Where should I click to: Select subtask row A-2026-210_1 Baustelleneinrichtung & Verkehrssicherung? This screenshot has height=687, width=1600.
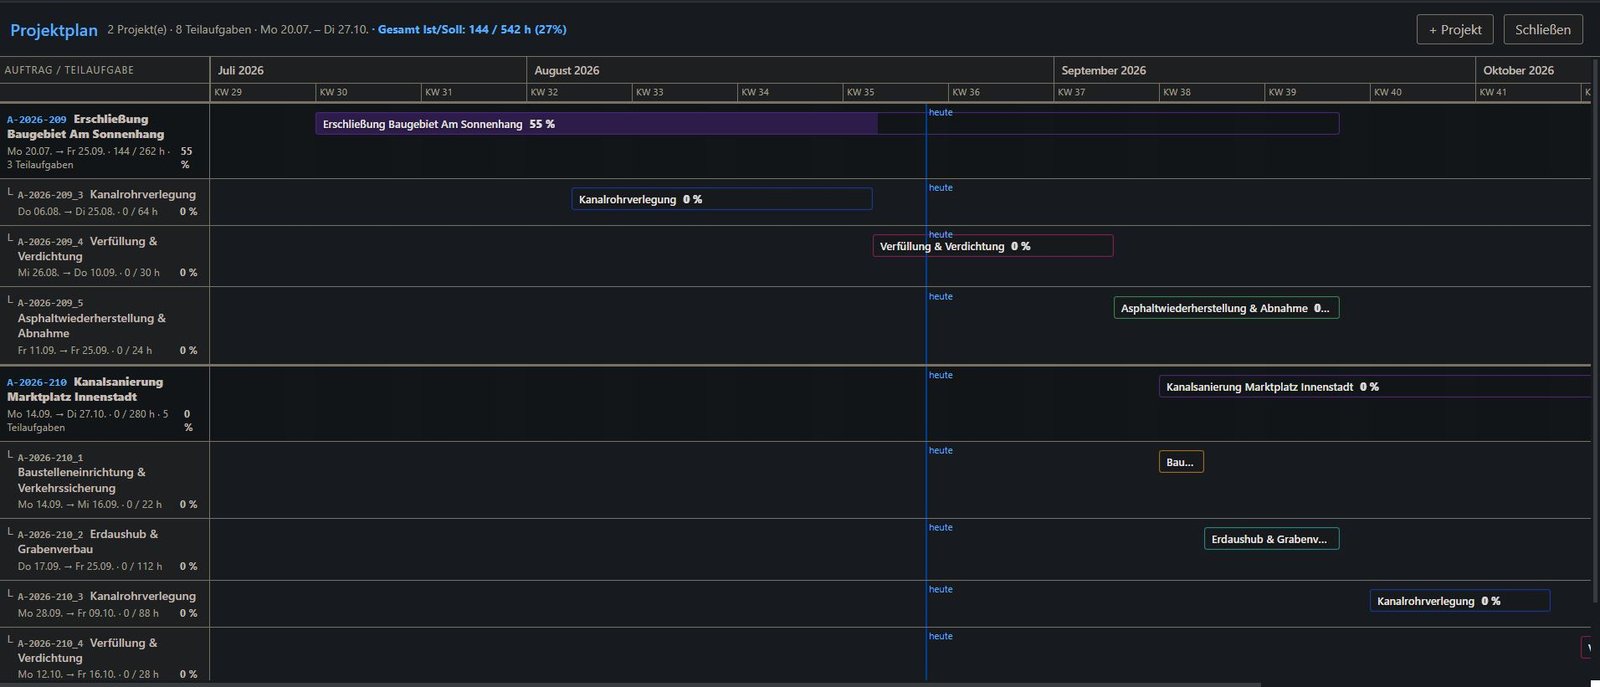105,480
